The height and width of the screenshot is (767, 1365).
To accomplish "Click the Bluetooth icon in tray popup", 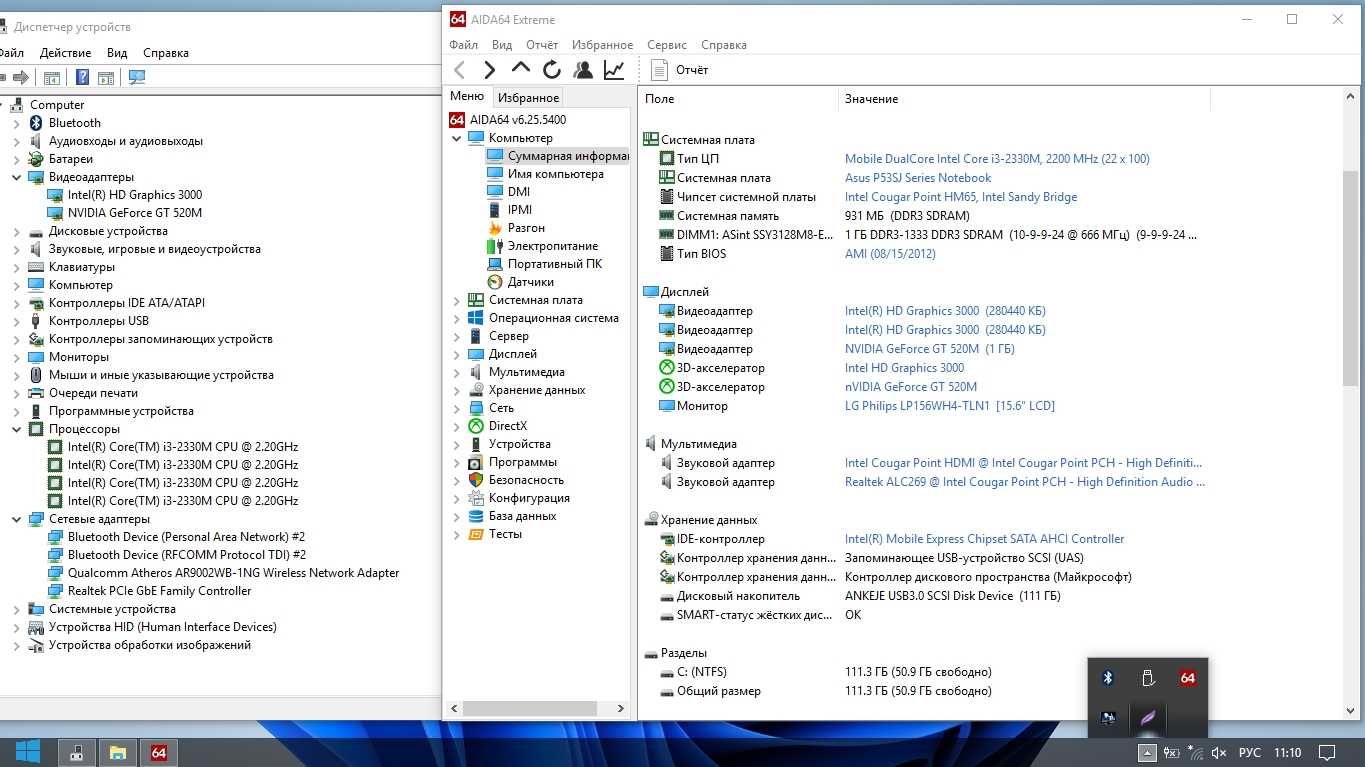I will [1108, 678].
